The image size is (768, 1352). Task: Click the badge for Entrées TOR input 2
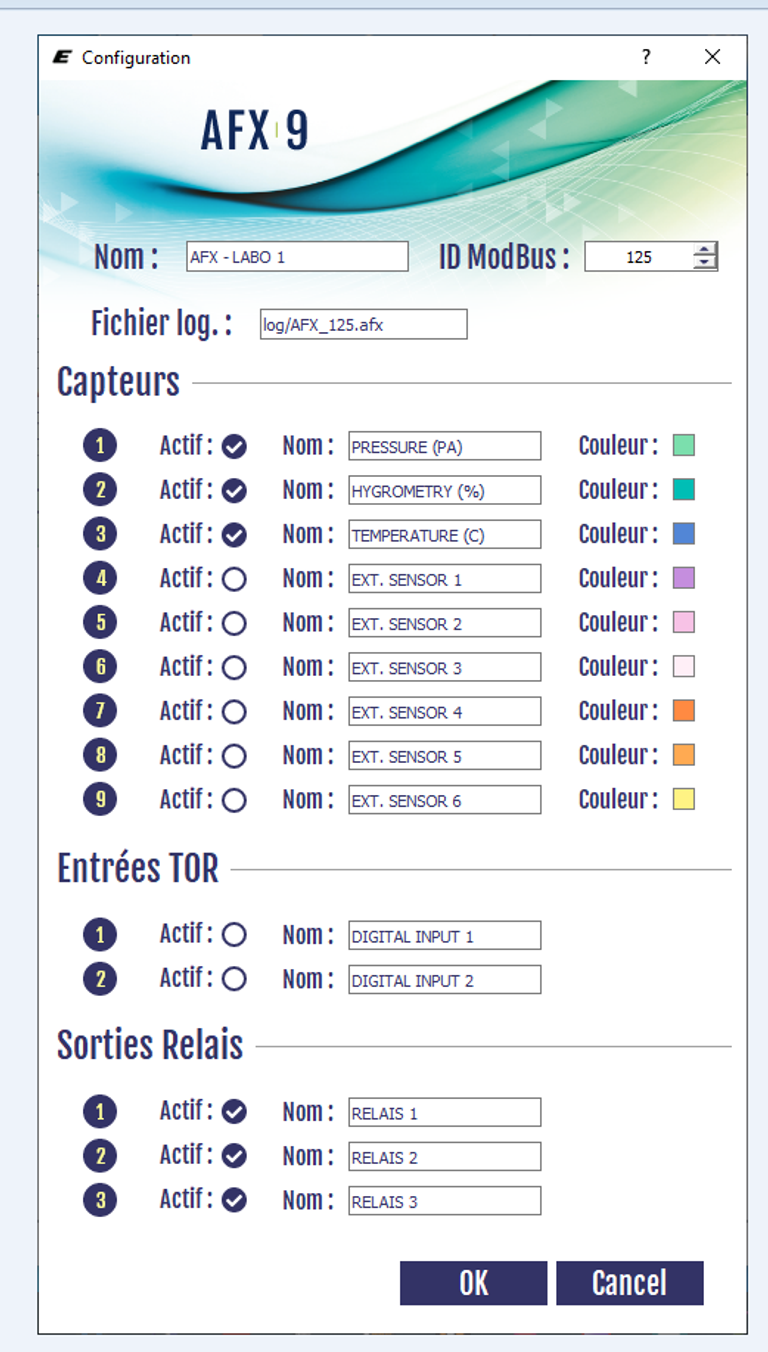coord(99,979)
